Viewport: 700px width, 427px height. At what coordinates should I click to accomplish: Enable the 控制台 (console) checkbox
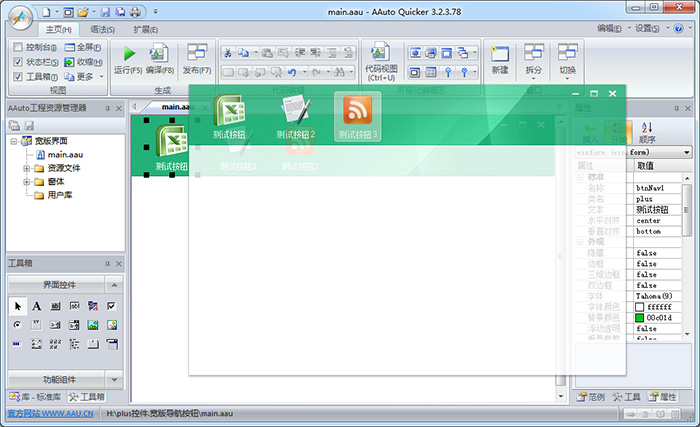tap(19, 47)
